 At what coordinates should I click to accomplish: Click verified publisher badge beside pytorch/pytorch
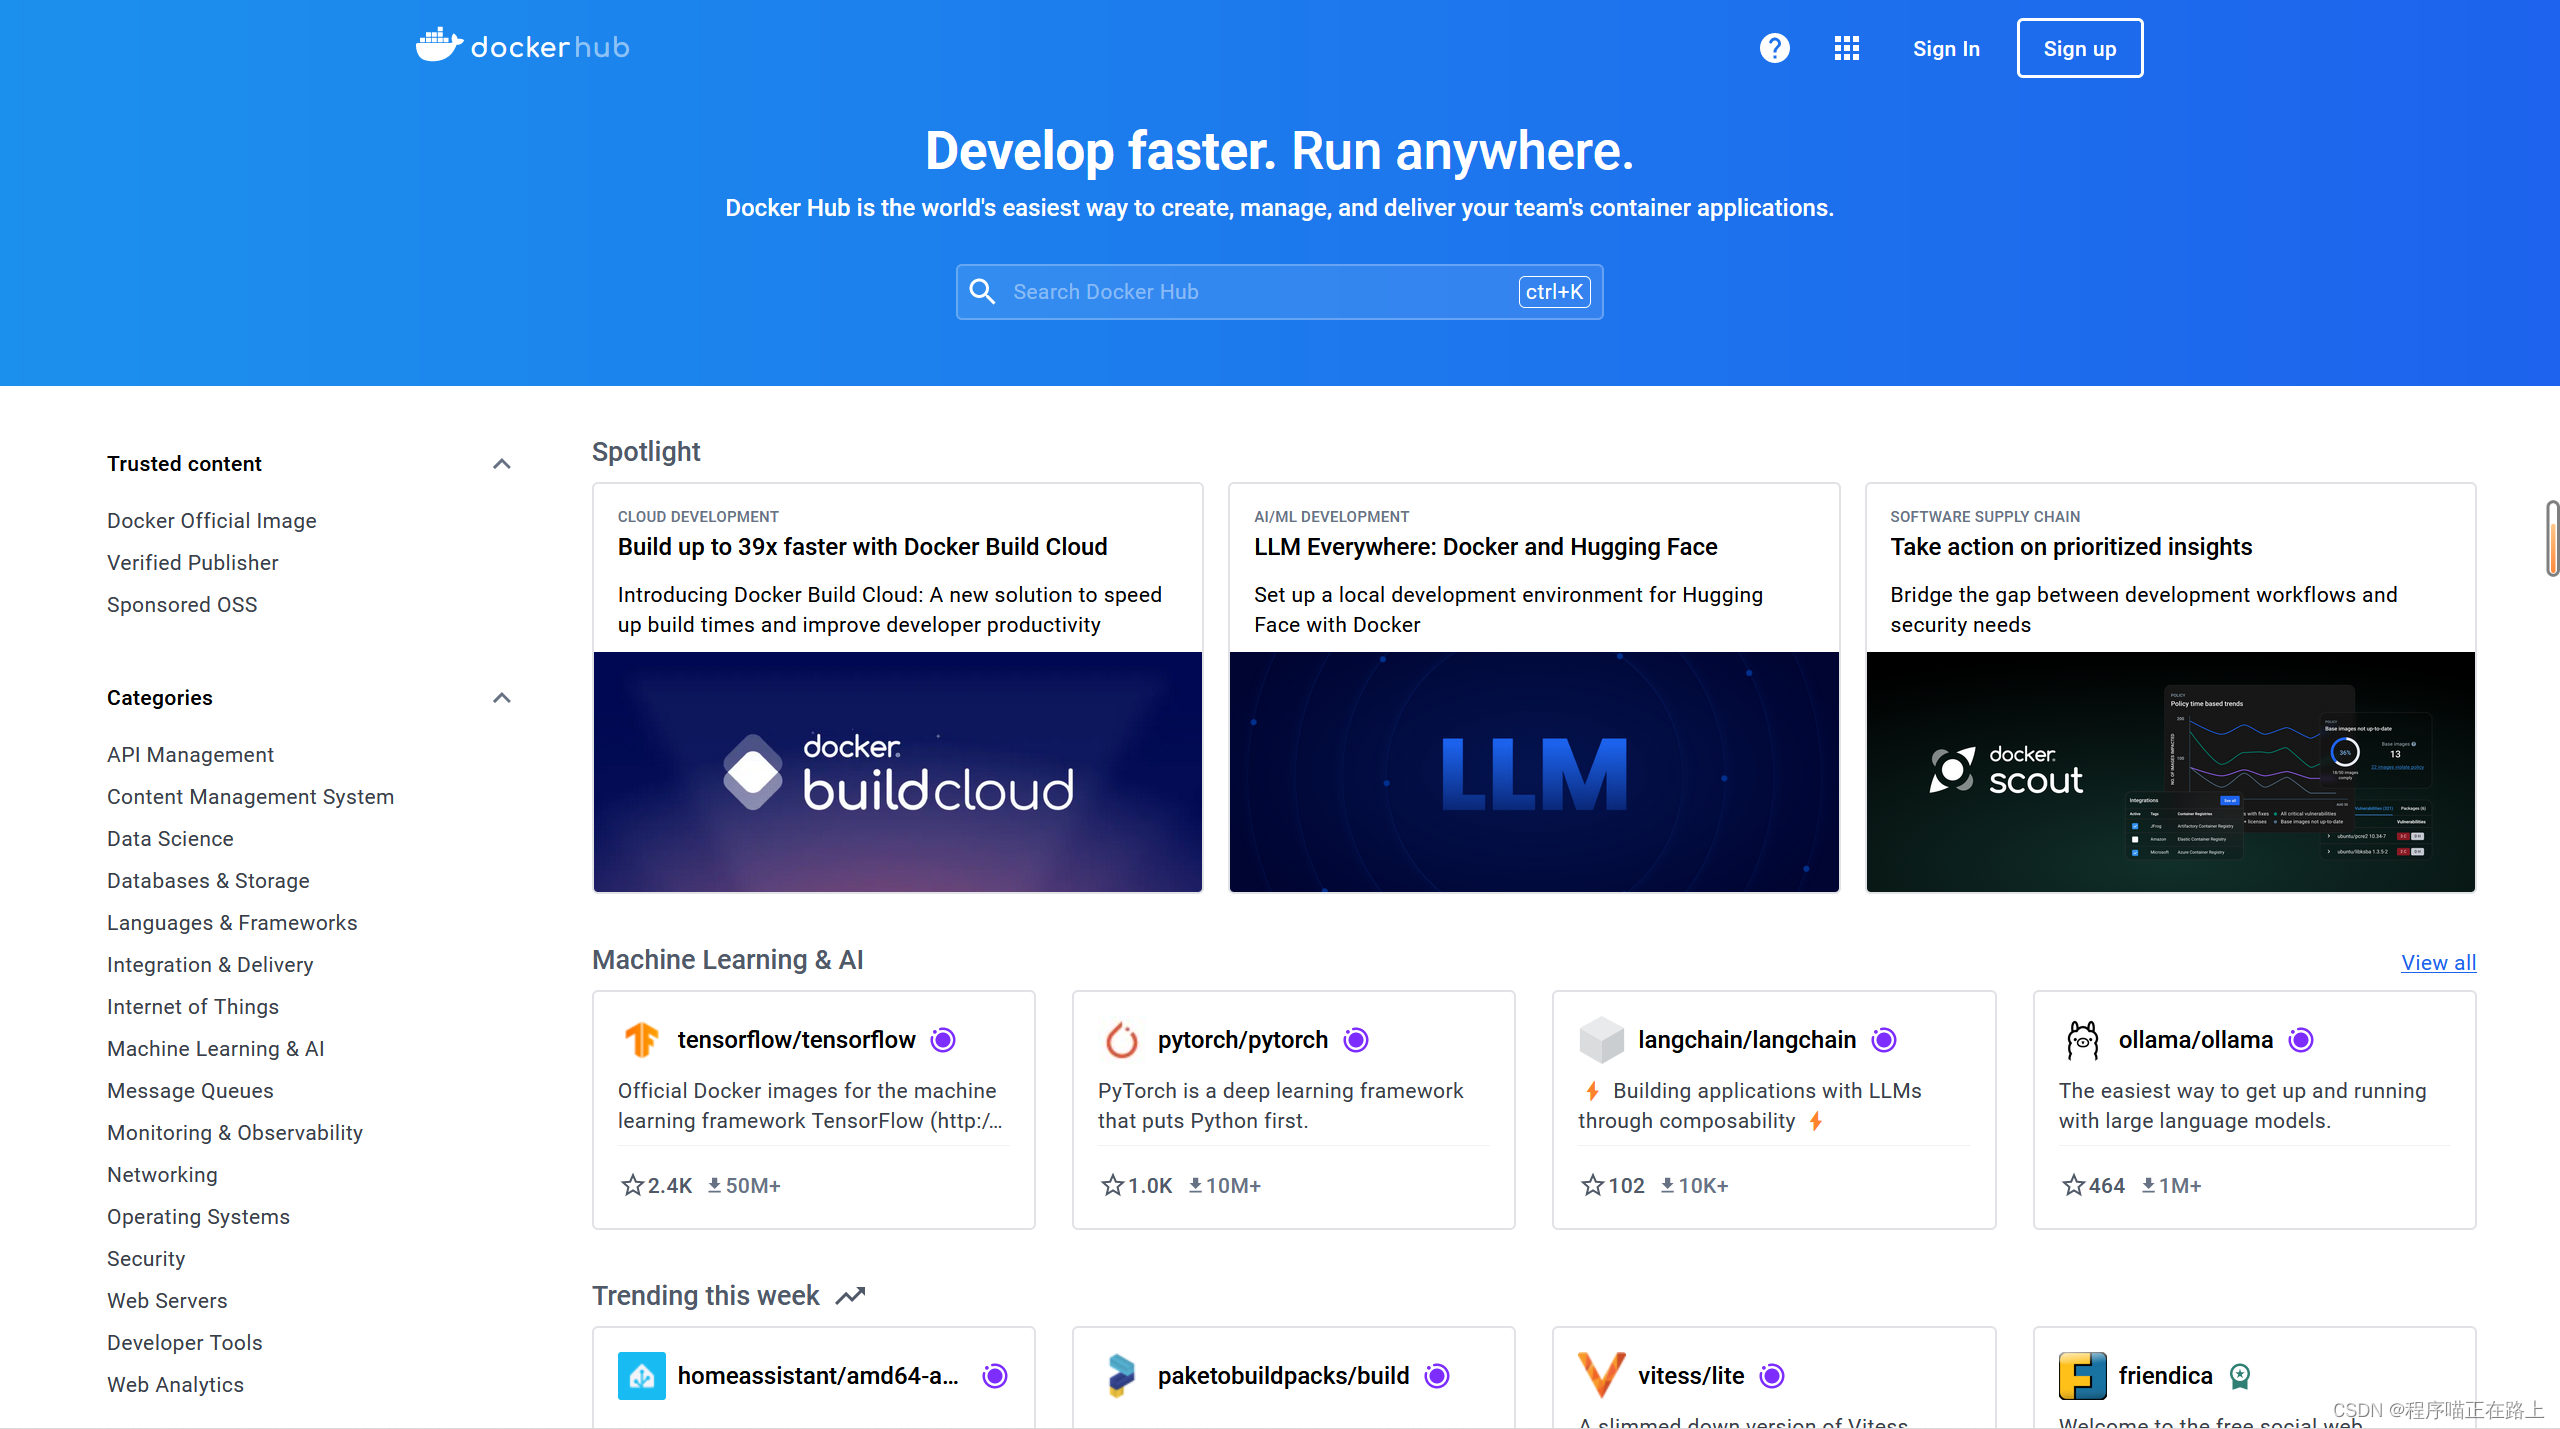[x=1356, y=1040]
